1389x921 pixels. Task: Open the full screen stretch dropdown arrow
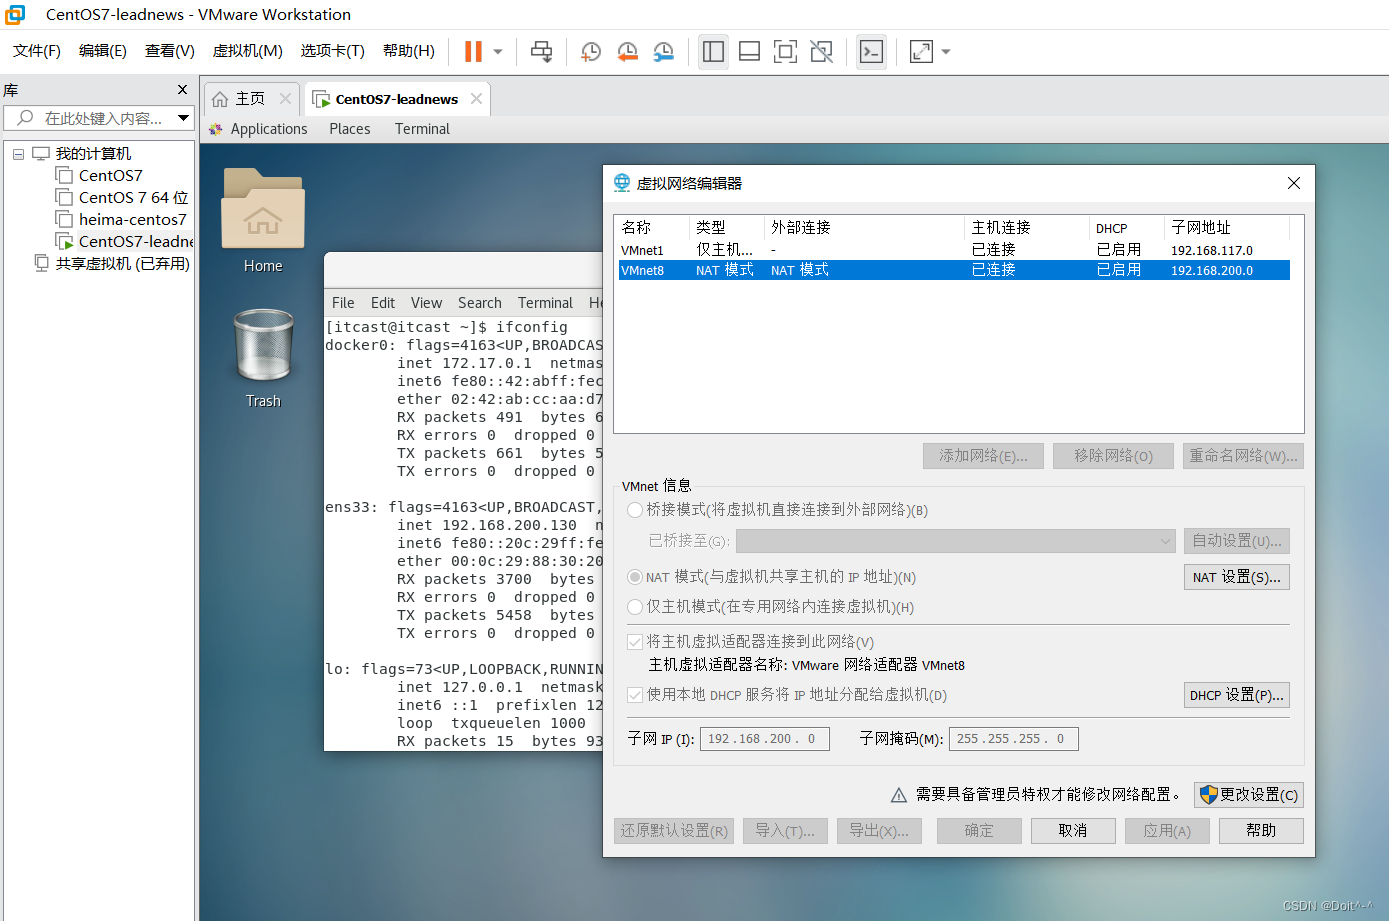(x=945, y=51)
